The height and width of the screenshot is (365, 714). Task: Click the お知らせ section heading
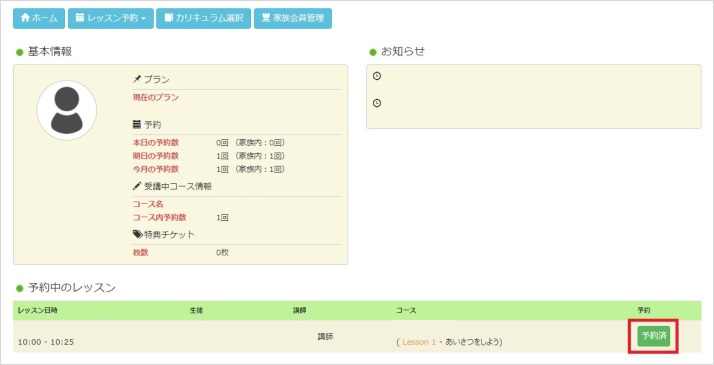coord(403,52)
